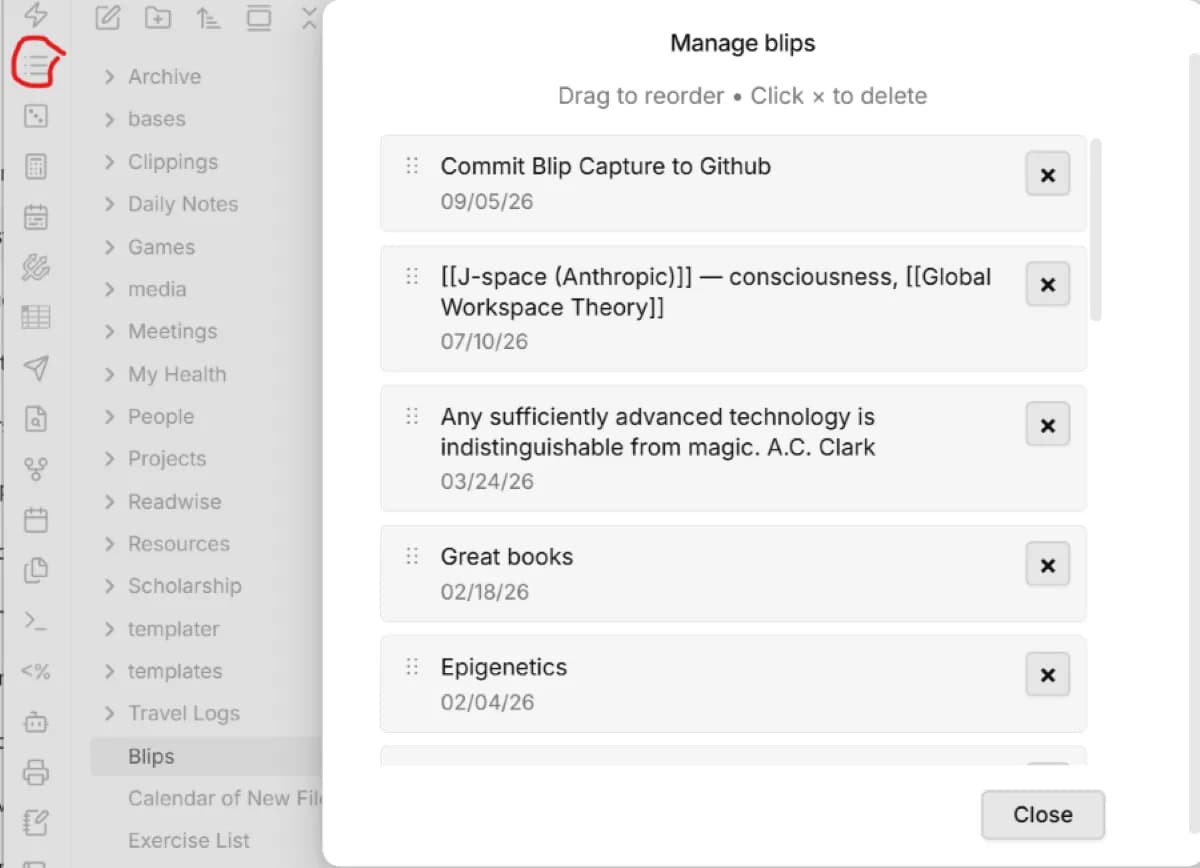Delete the Great books blip
Image resolution: width=1200 pixels, height=868 pixels.
point(1048,565)
